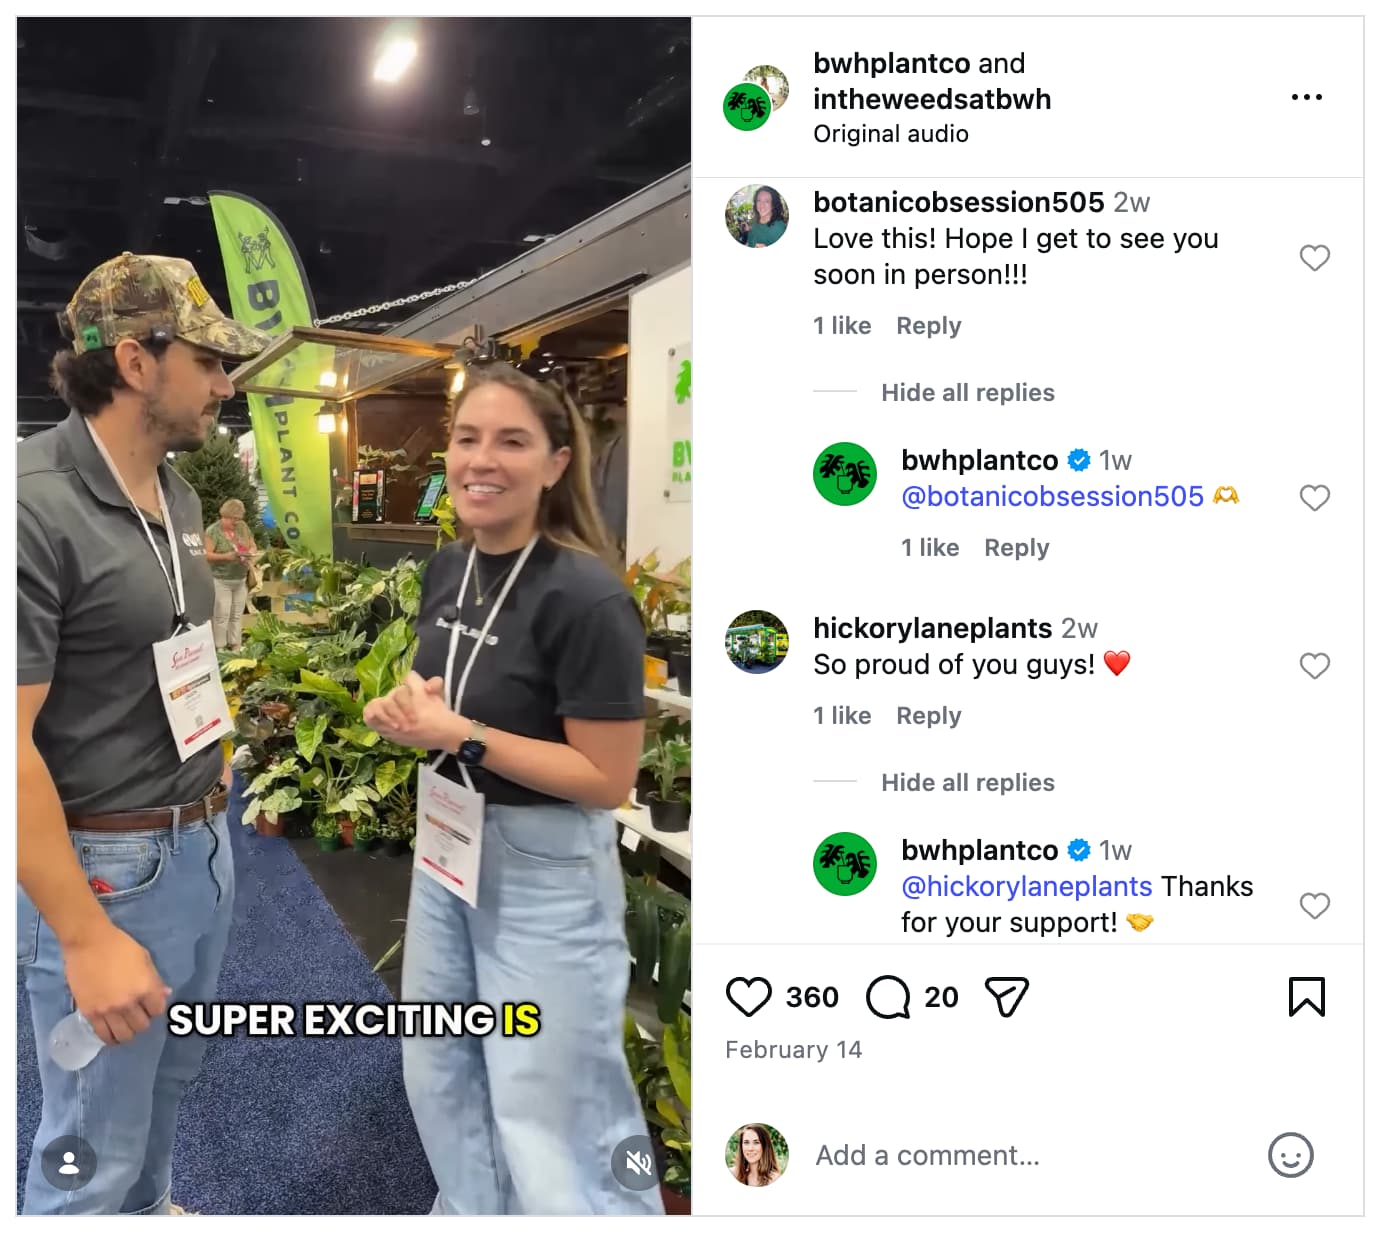Viewport: 1380px width, 1234px height.
Task: Select the intheweedsatbwh username
Action: click(x=931, y=99)
